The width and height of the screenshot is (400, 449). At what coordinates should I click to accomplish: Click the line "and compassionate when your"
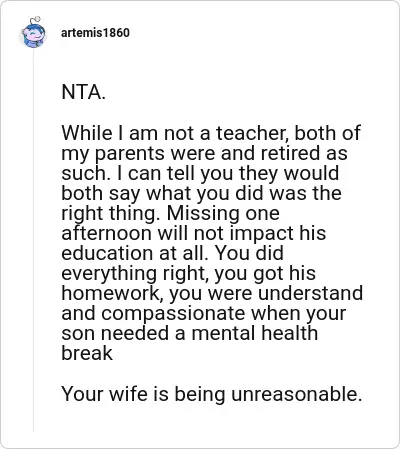(204, 314)
